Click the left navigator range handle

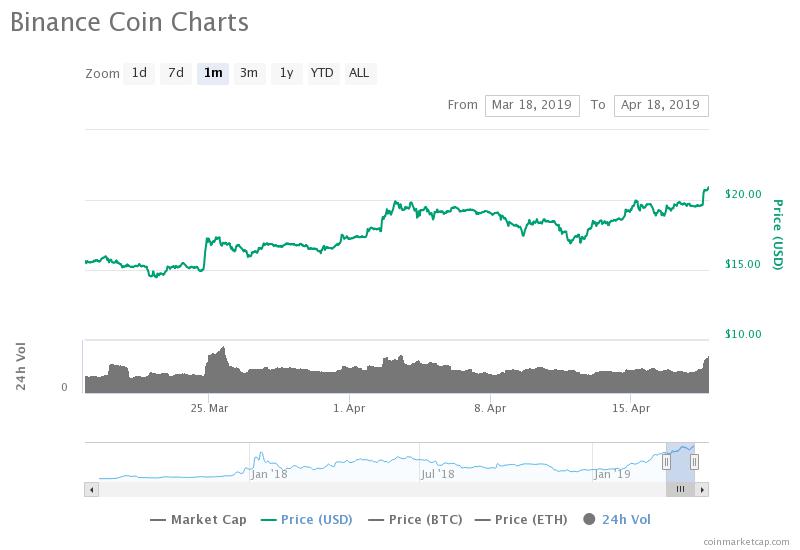point(666,461)
